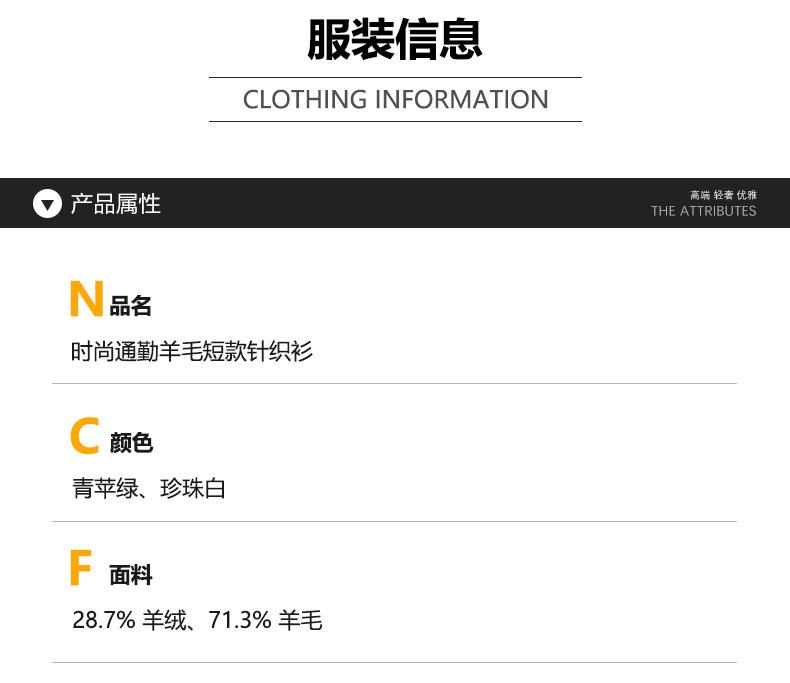Click the 优雅 tag in the header
This screenshot has width=790, height=683.
(746, 195)
